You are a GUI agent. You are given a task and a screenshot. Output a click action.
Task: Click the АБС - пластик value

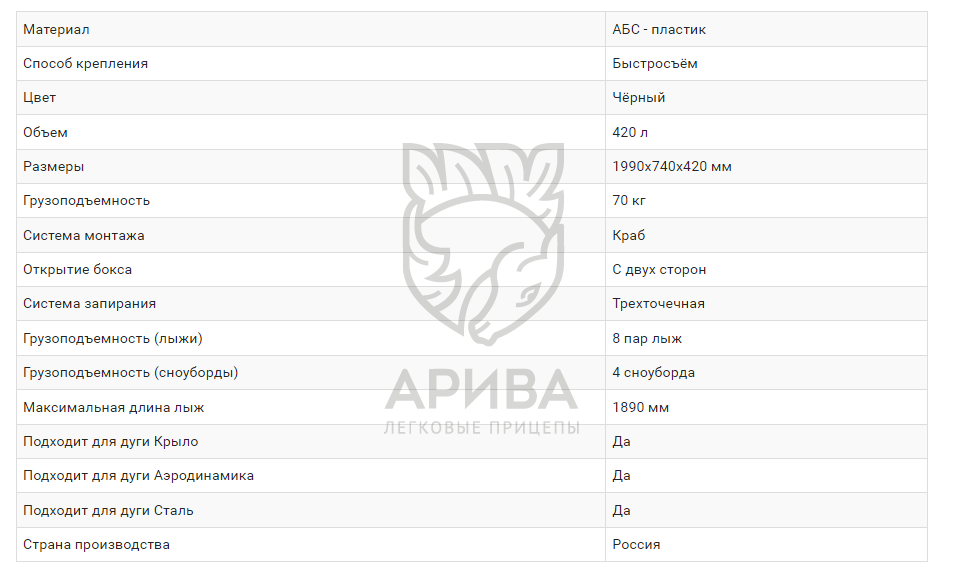click(659, 30)
